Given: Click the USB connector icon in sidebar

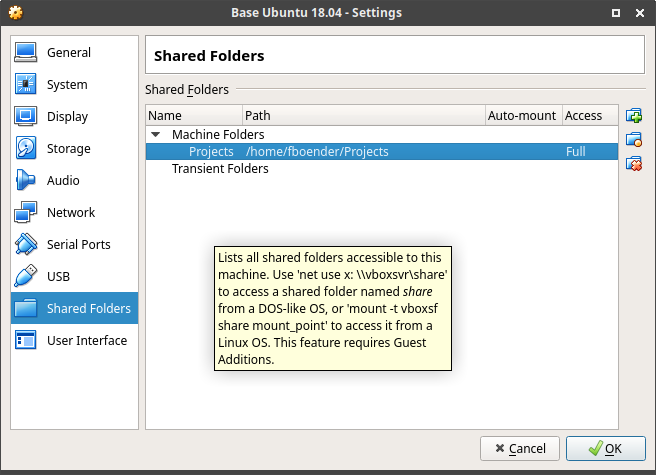Looking at the screenshot, I should [26, 276].
